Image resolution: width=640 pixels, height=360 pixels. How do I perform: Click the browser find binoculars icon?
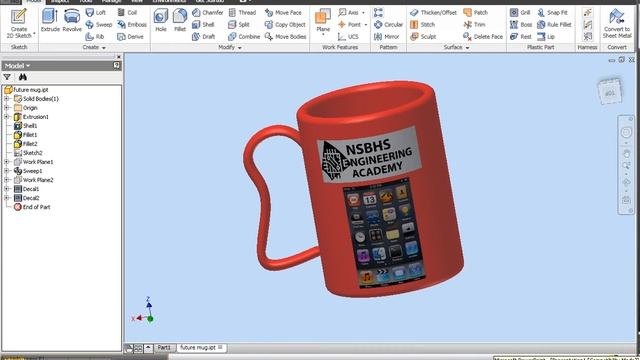click(x=22, y=77)
